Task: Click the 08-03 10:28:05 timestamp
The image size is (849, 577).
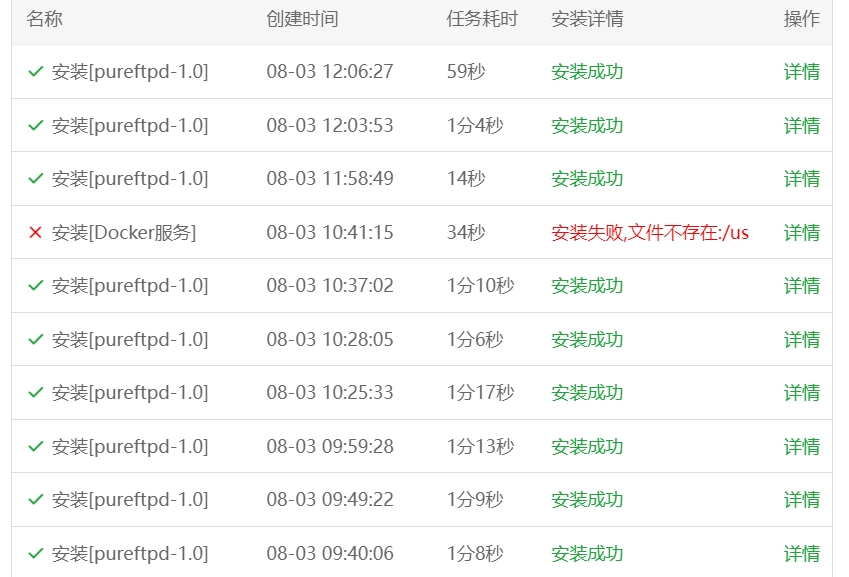Action: pyautogui.click(x=330, y=340)
